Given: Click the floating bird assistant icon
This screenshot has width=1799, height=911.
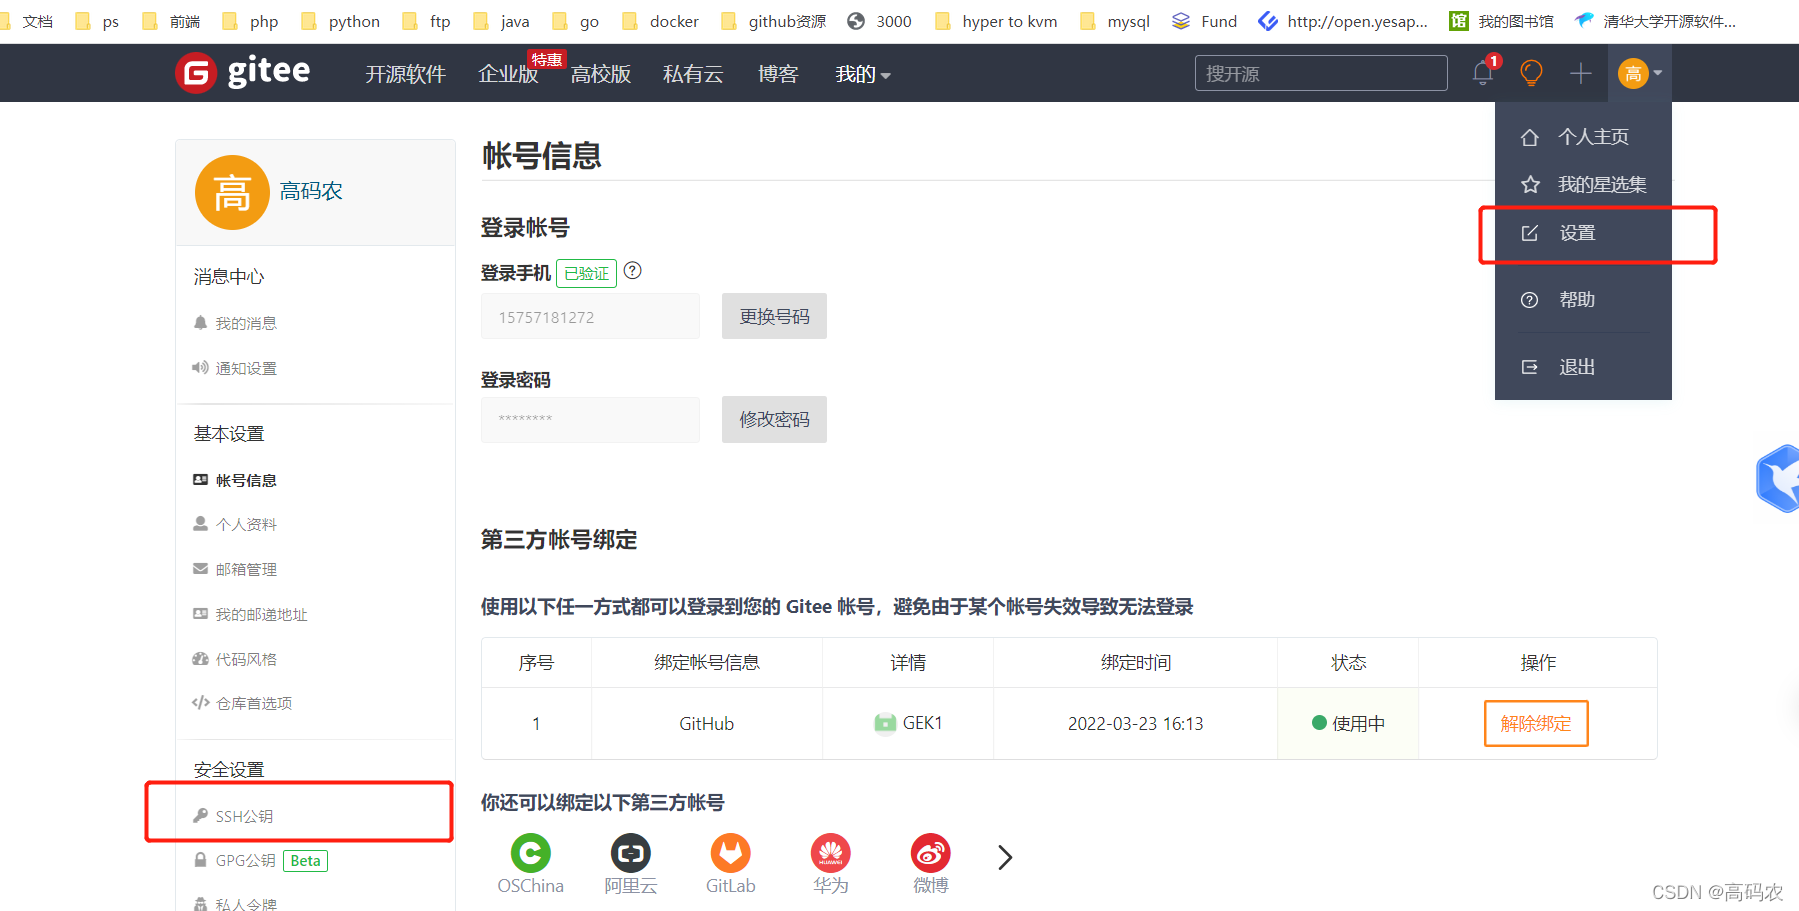Looking at the screenshot, I should [1778, 479].
